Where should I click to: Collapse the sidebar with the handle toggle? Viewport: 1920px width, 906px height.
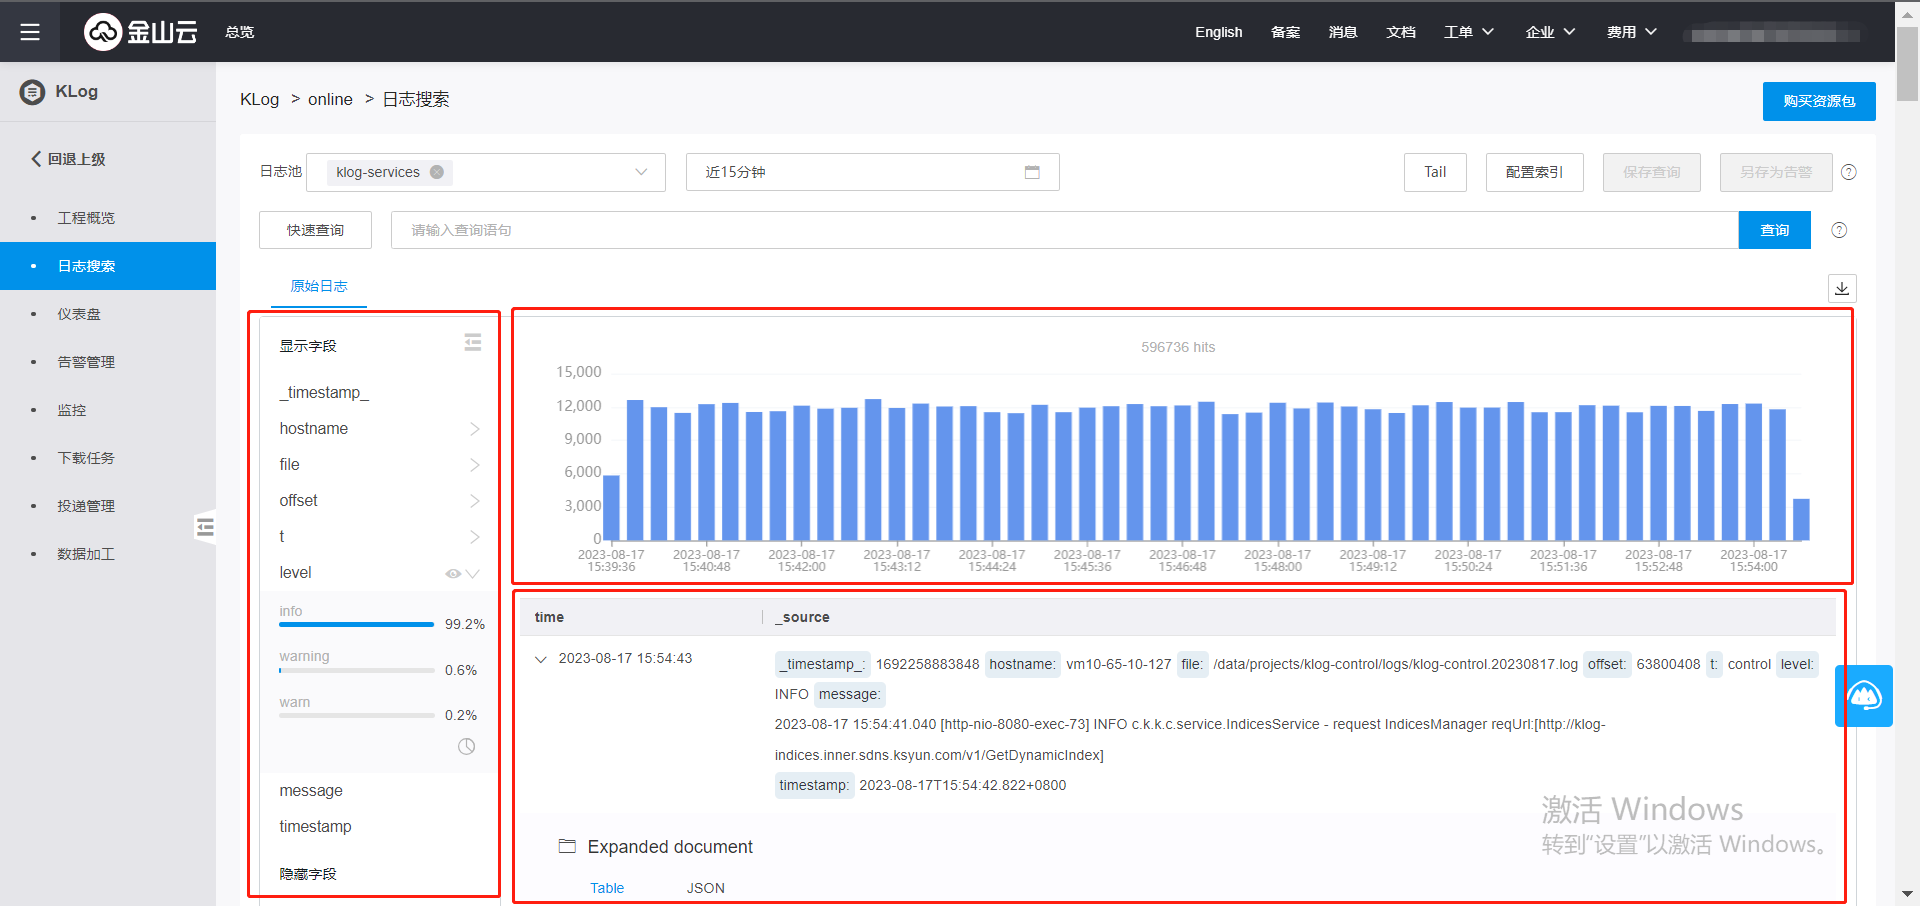coord(205,527)
